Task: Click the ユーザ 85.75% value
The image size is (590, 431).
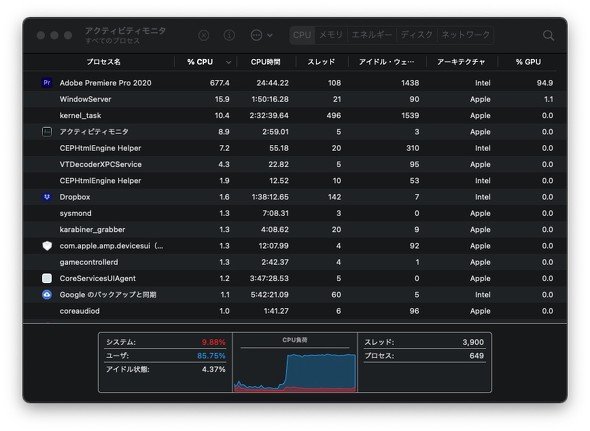Action: pos(211,356)
